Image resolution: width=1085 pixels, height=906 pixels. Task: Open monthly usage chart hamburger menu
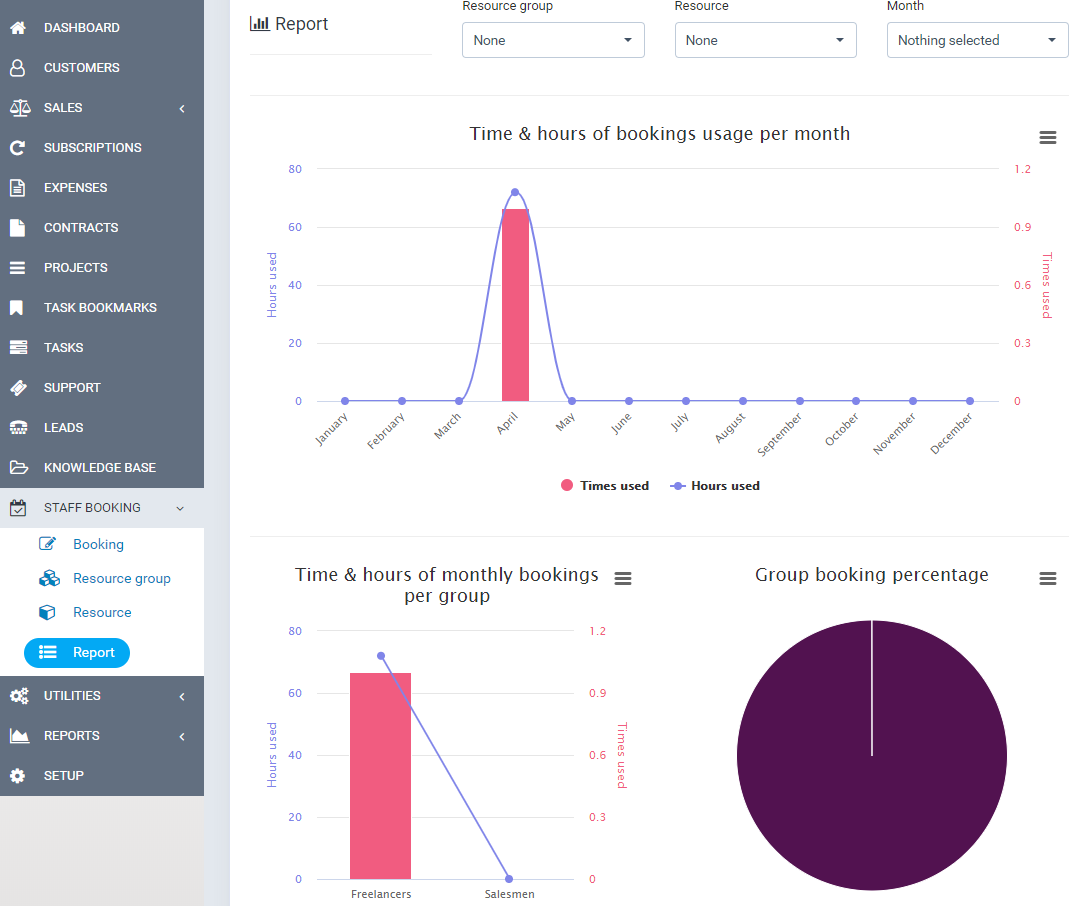[1047, 137]
